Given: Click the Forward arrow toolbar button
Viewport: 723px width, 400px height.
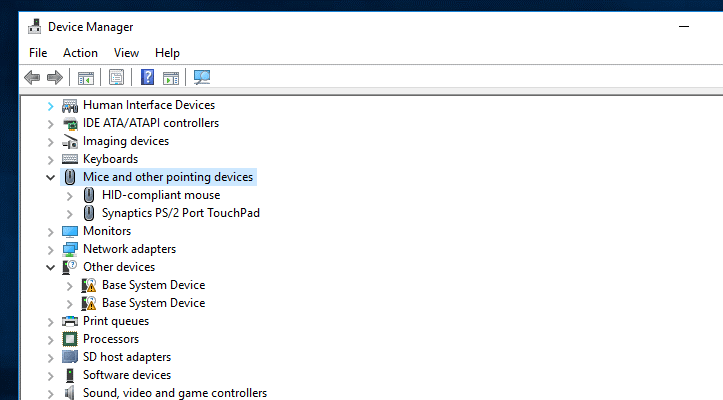Looking at the screenshot, I should tap(55, 77).
